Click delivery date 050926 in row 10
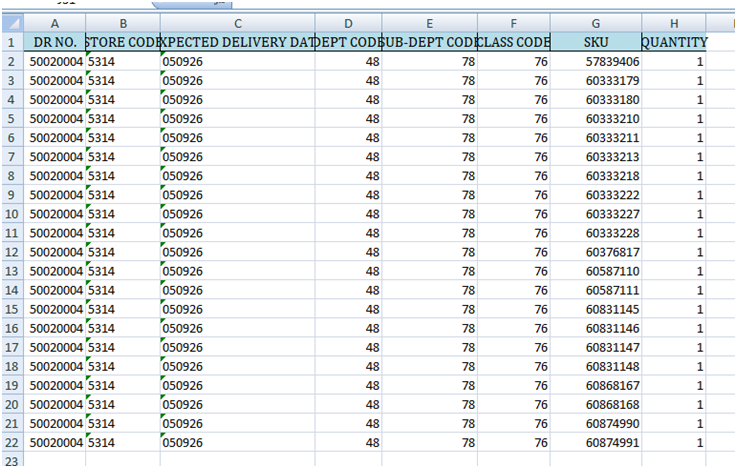 tap(237, 213)
